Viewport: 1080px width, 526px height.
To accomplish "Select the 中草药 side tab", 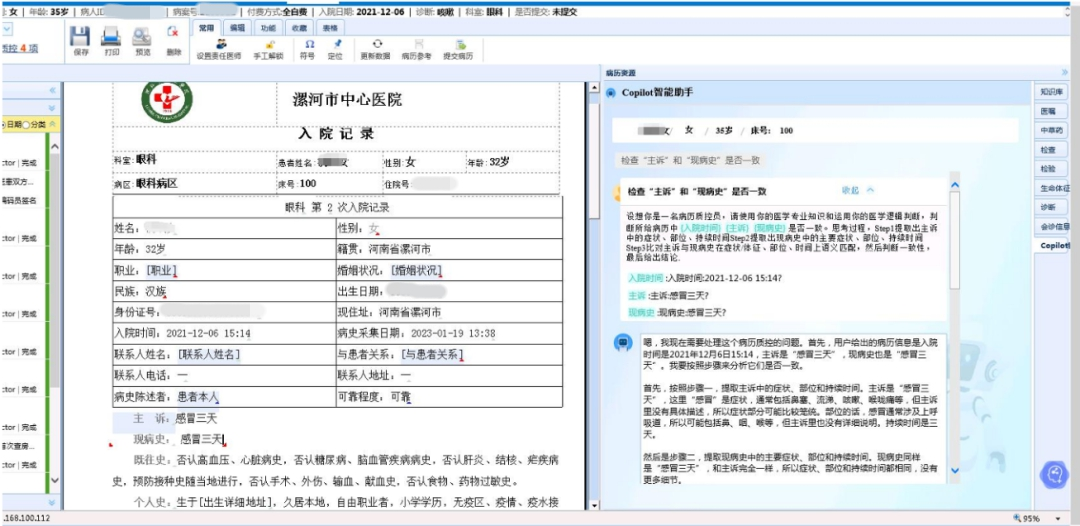I will pyautogui.click(x=1051, y=130).
